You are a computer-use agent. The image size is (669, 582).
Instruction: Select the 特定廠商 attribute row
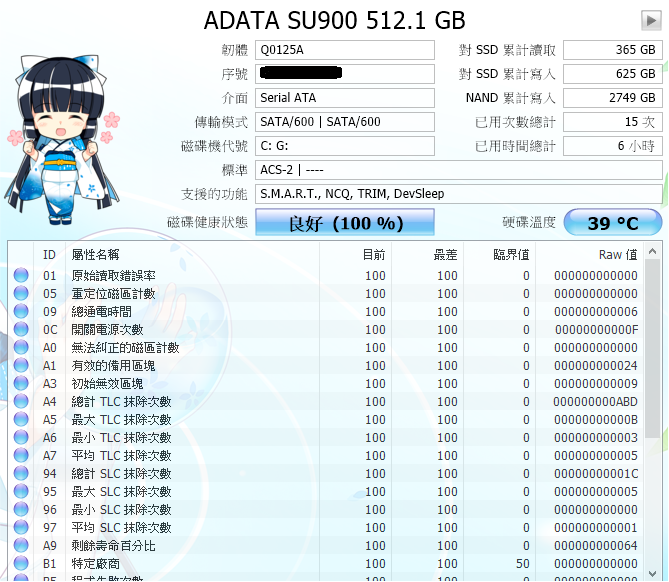(x=326, y=563)
